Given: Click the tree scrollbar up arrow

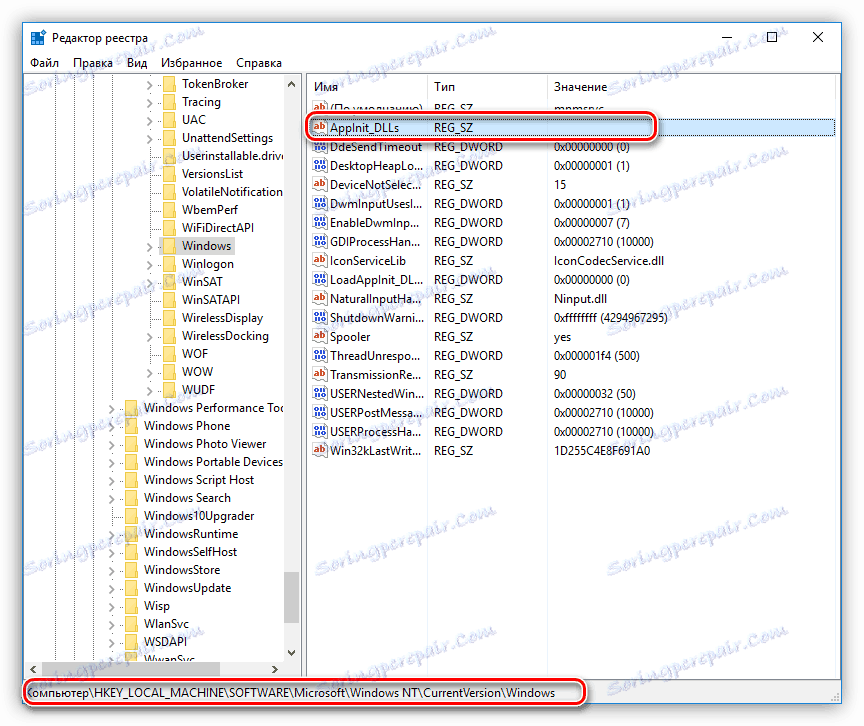Looking at the screenshot, I should (x=291, y=84).
